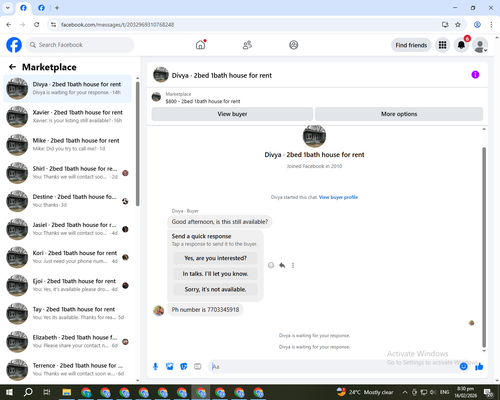Open a new browser tab
This screenshot has width=500, height=400.
pos(57,8)
